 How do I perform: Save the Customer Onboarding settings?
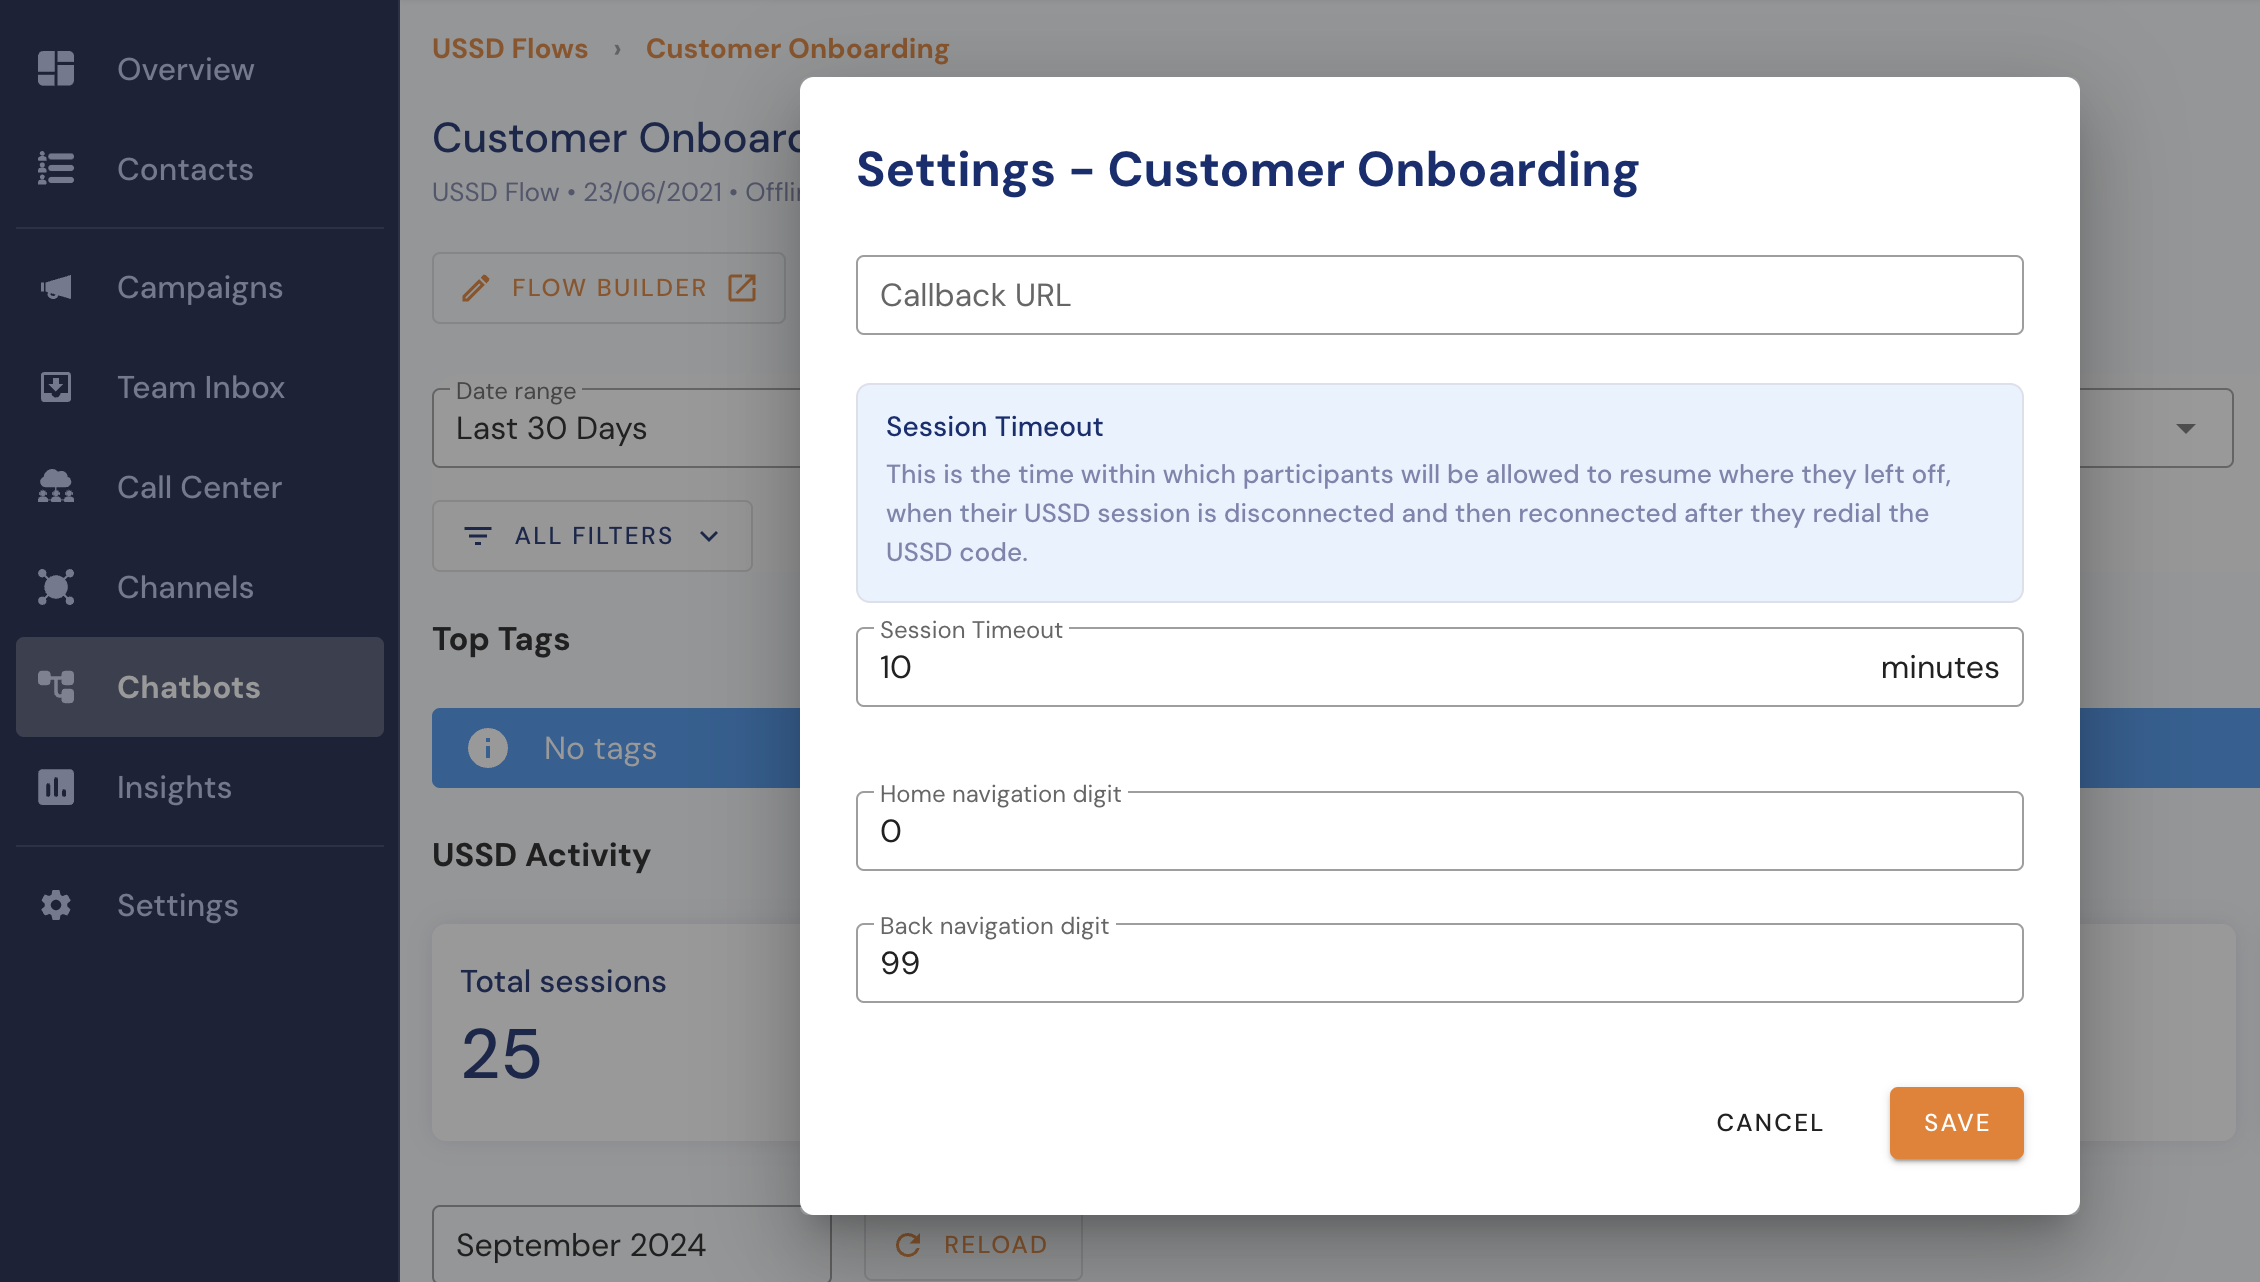1956,1123
